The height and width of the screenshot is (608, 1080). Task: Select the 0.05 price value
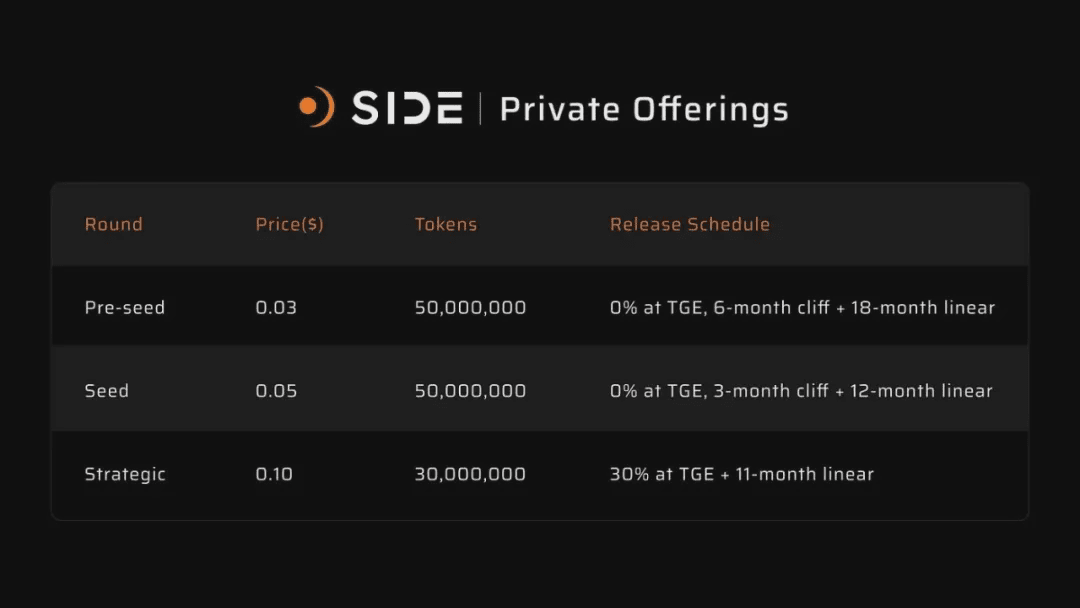point(276,390)
